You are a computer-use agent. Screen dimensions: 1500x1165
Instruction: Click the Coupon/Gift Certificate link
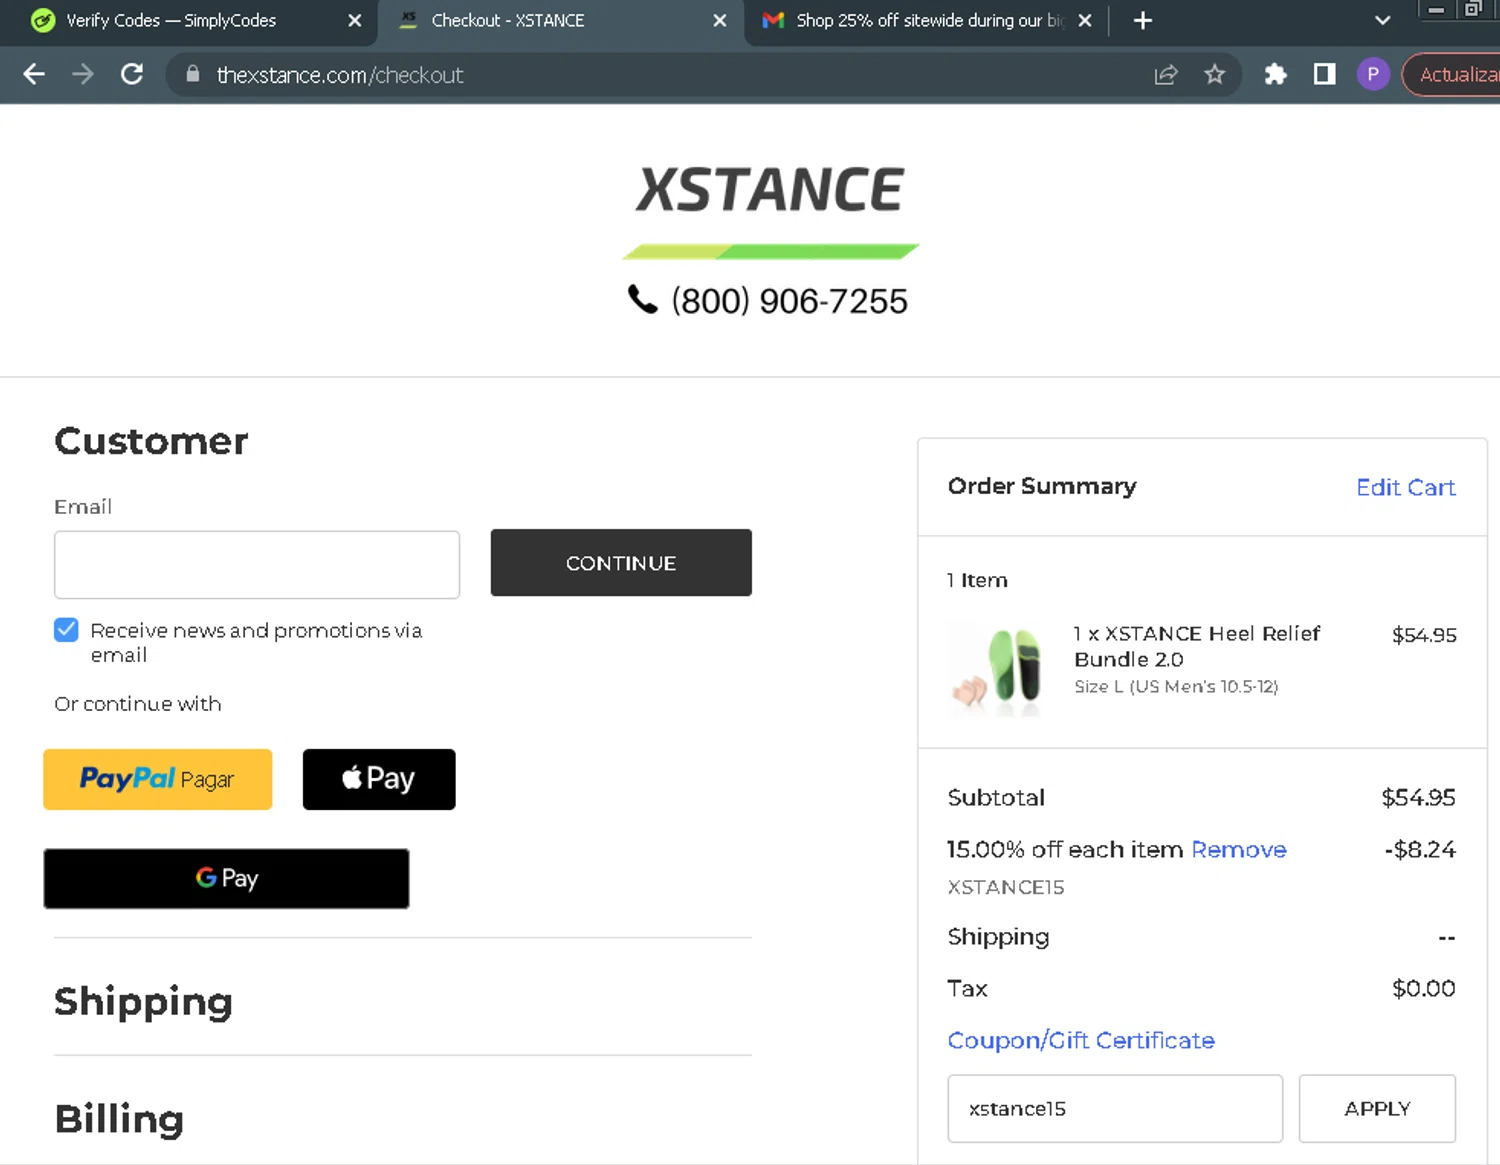[1081, 1041]
